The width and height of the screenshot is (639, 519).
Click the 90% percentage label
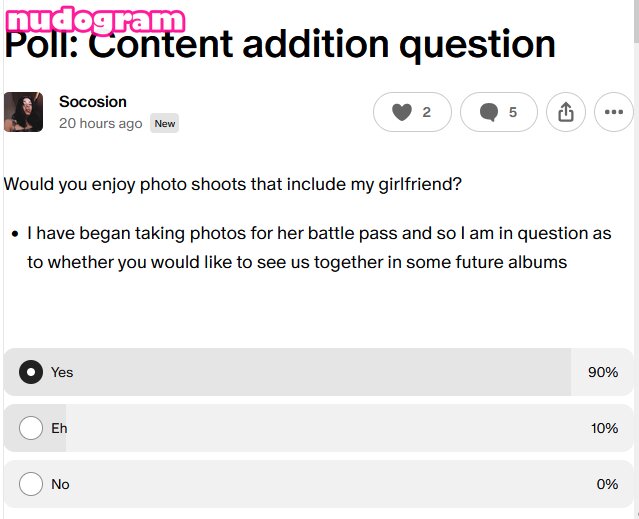click(603, 372)
